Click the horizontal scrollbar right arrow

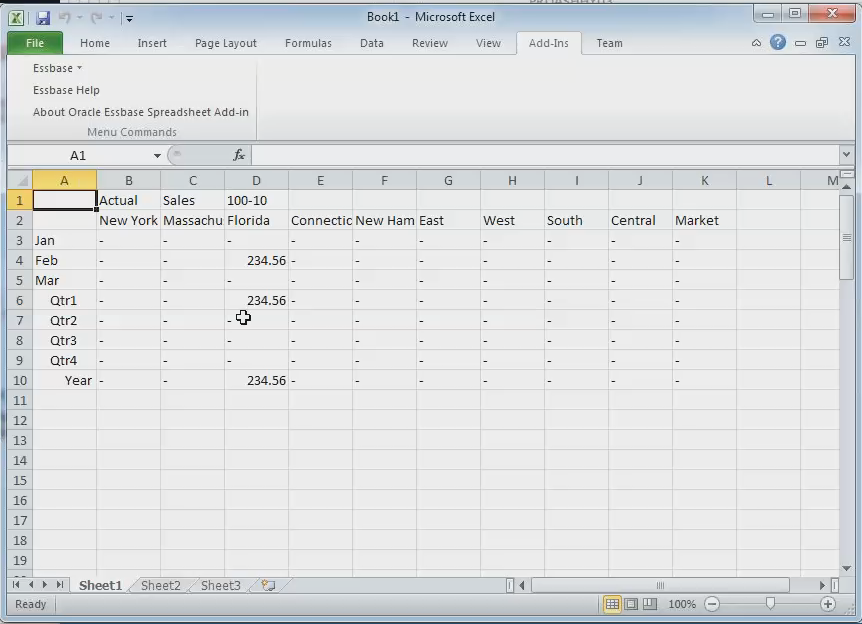coord(822,586)
